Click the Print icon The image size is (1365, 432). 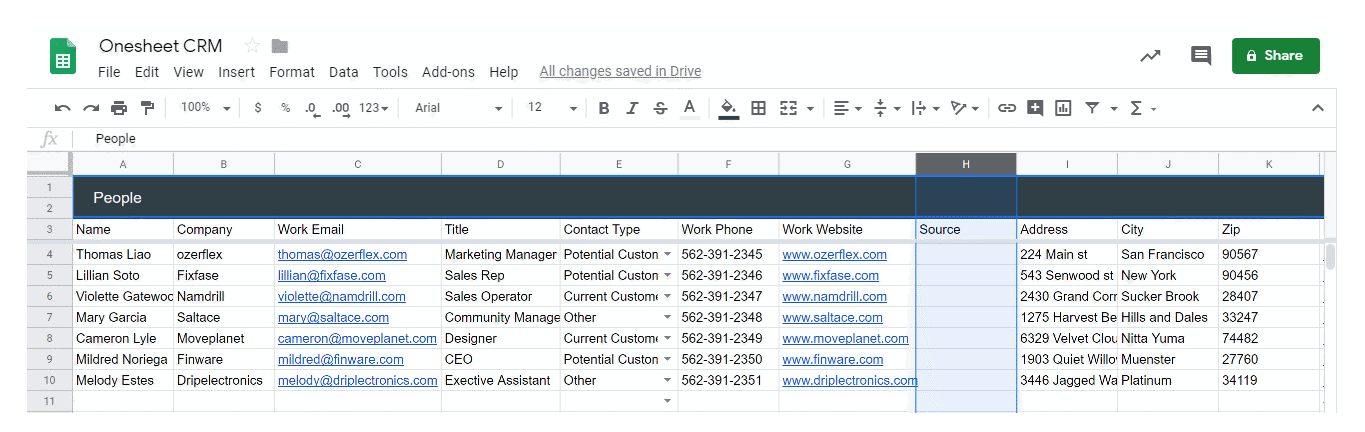[119, 108]
